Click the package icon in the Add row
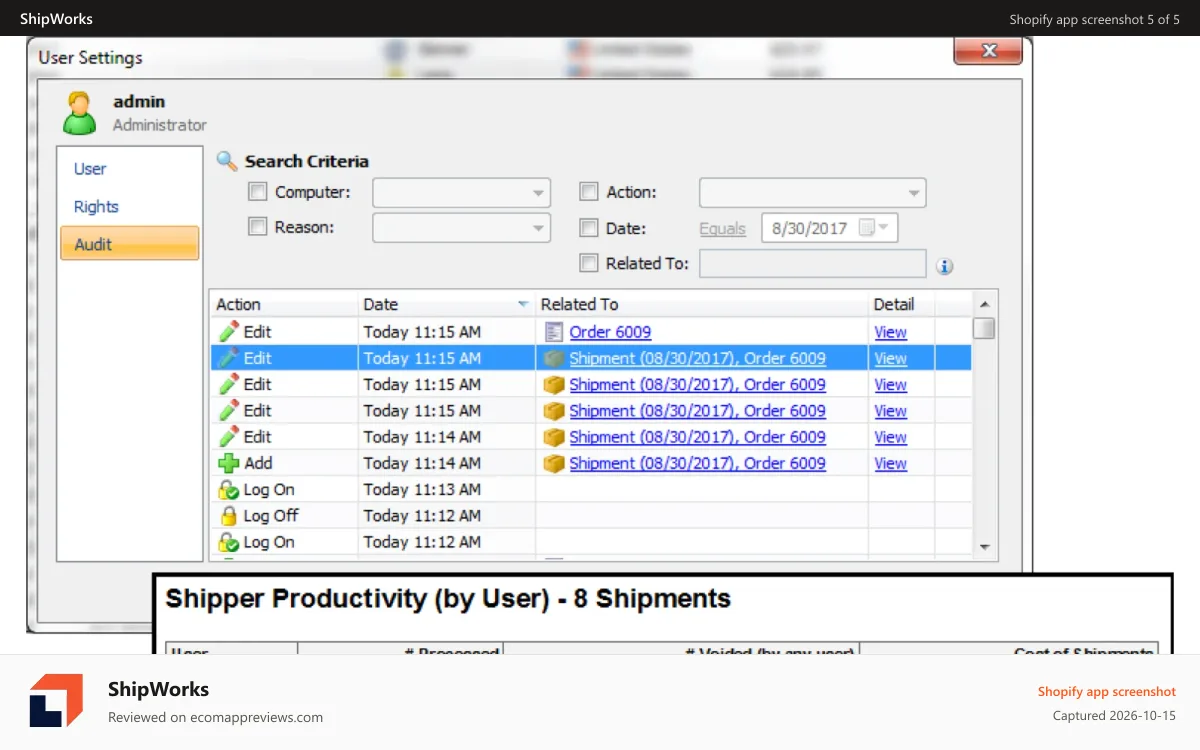This screenshot has height=750, width=1200. pos(554,463)
